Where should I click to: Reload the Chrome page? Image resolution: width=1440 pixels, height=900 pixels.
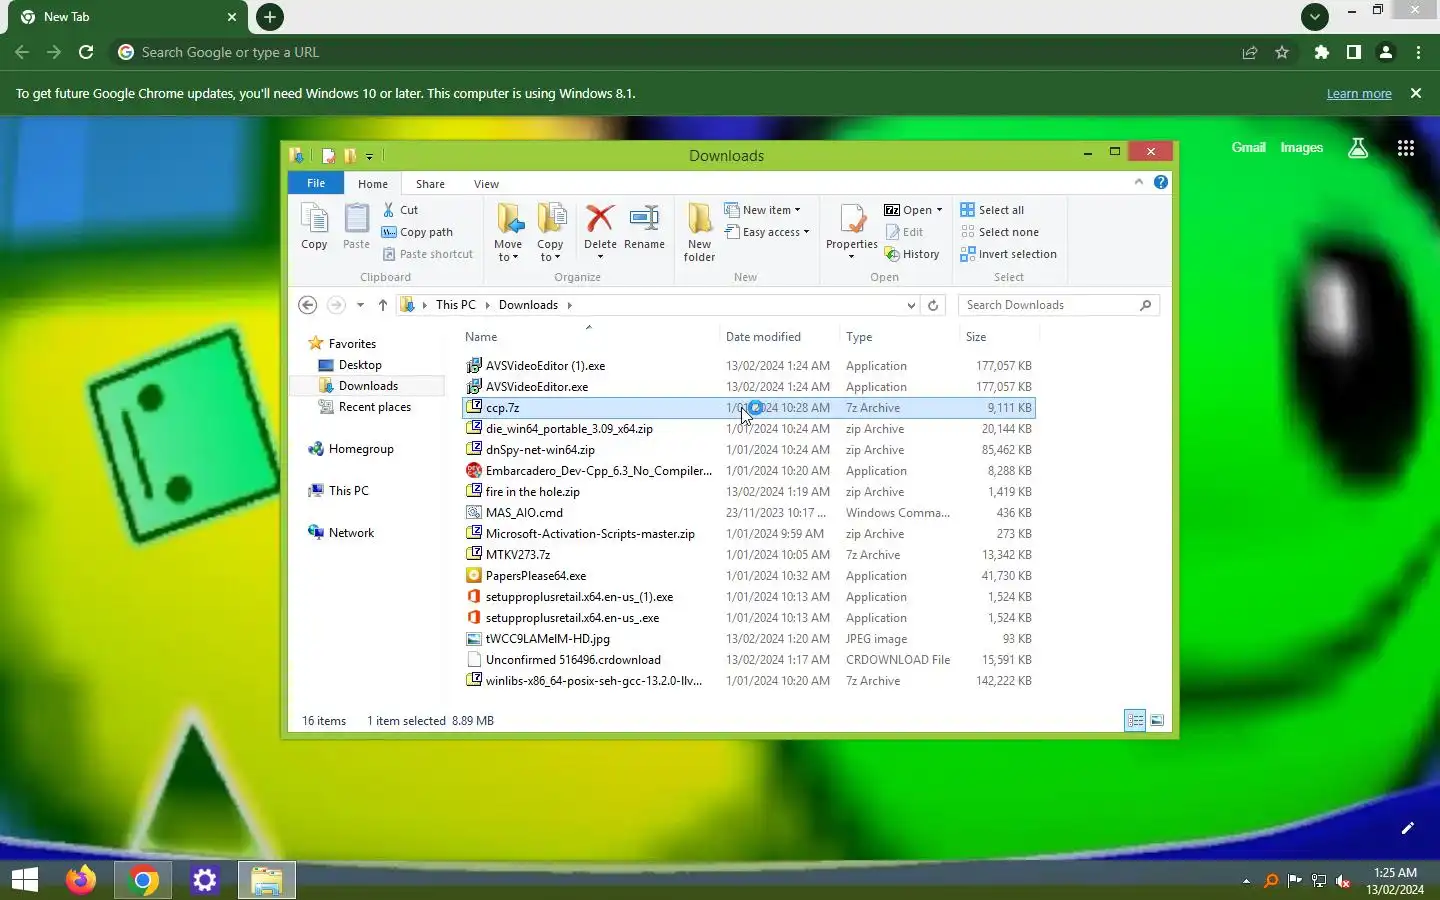coord(86,52)
